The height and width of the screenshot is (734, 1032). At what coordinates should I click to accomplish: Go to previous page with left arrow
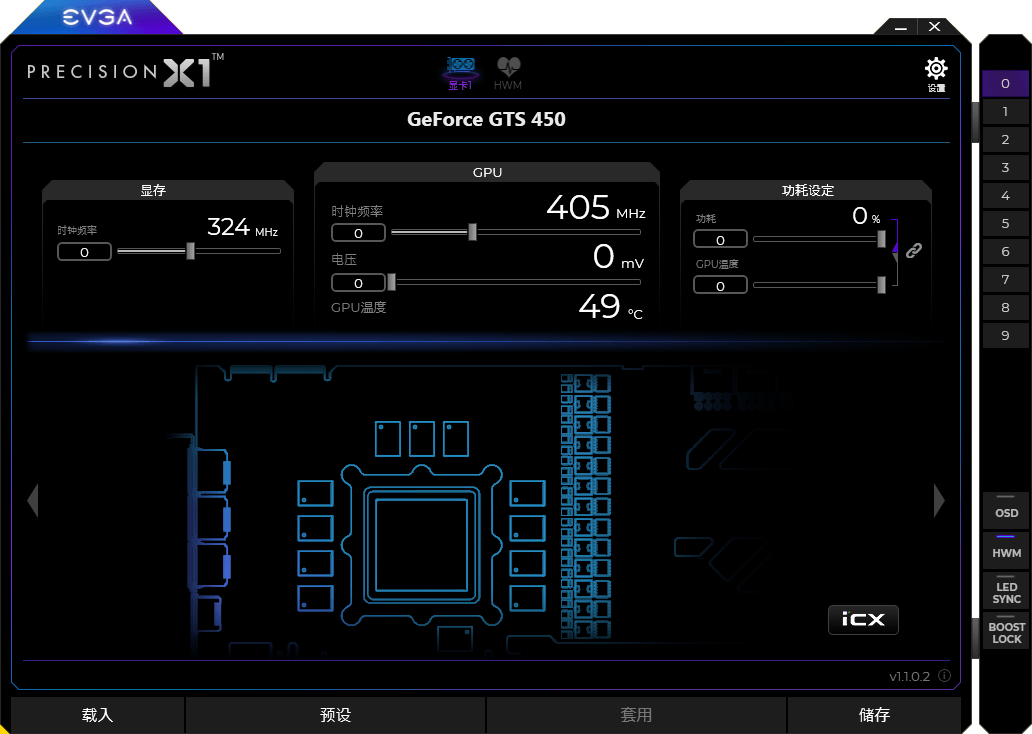click(33, 500)
